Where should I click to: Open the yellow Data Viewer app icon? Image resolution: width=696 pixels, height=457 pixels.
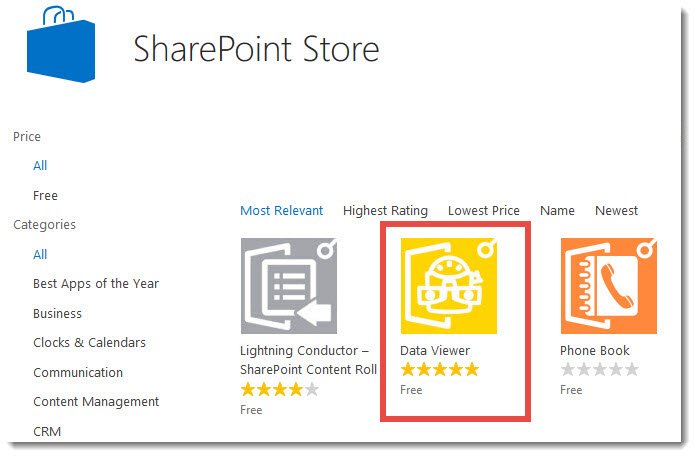pyautogui.click(x=448, y=286)
